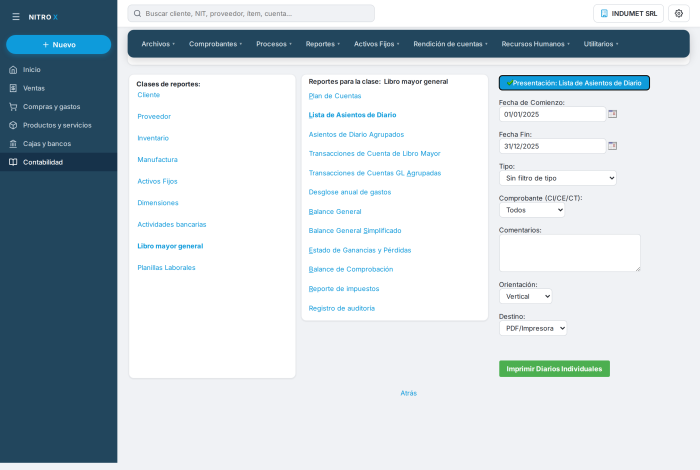Click the Fecha Fin date field
This screenshot has height=470, width=700.
click(552, 146)
